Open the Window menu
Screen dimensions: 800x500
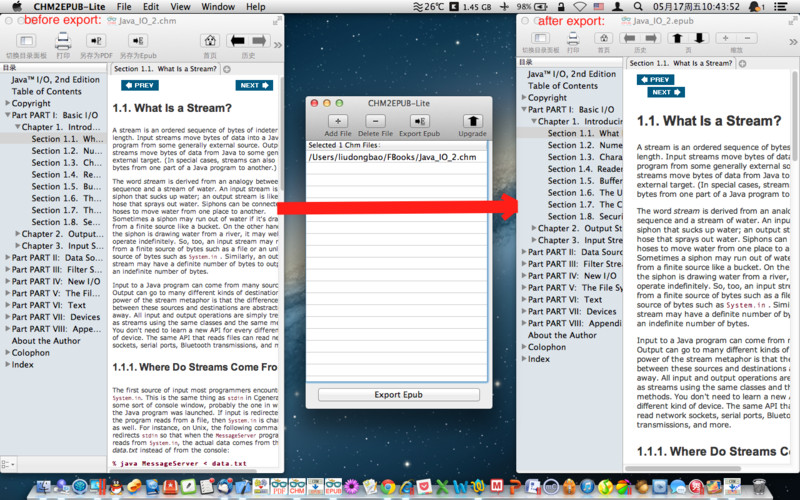[218, 7]
